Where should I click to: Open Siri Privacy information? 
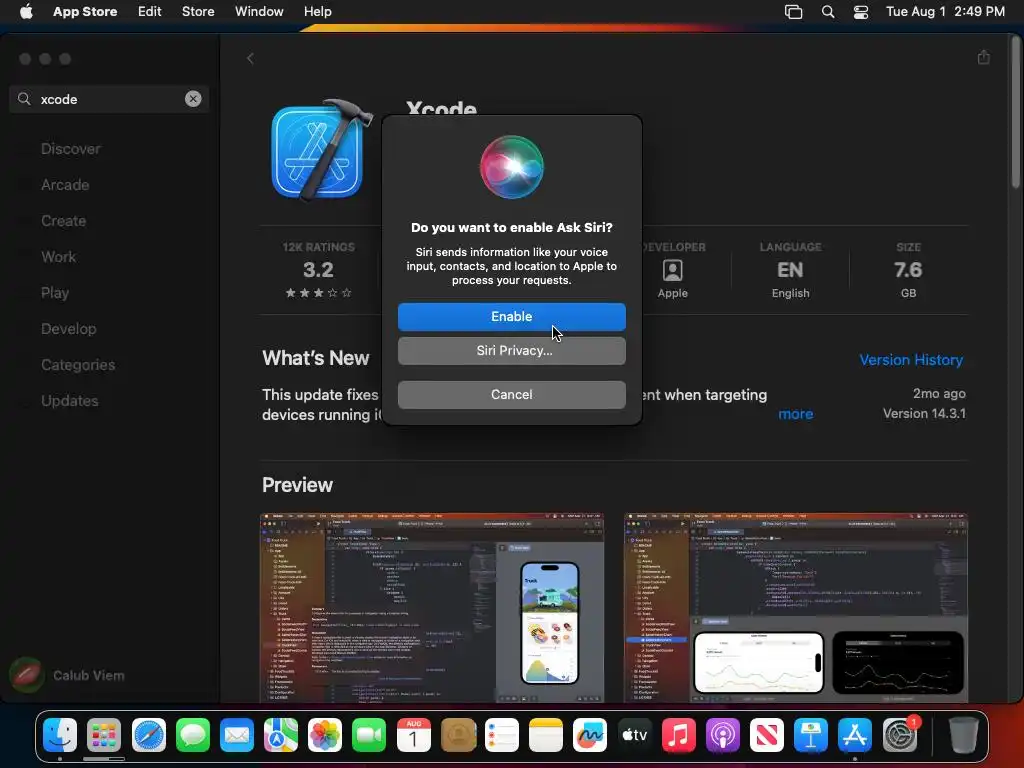coord(511,351)
